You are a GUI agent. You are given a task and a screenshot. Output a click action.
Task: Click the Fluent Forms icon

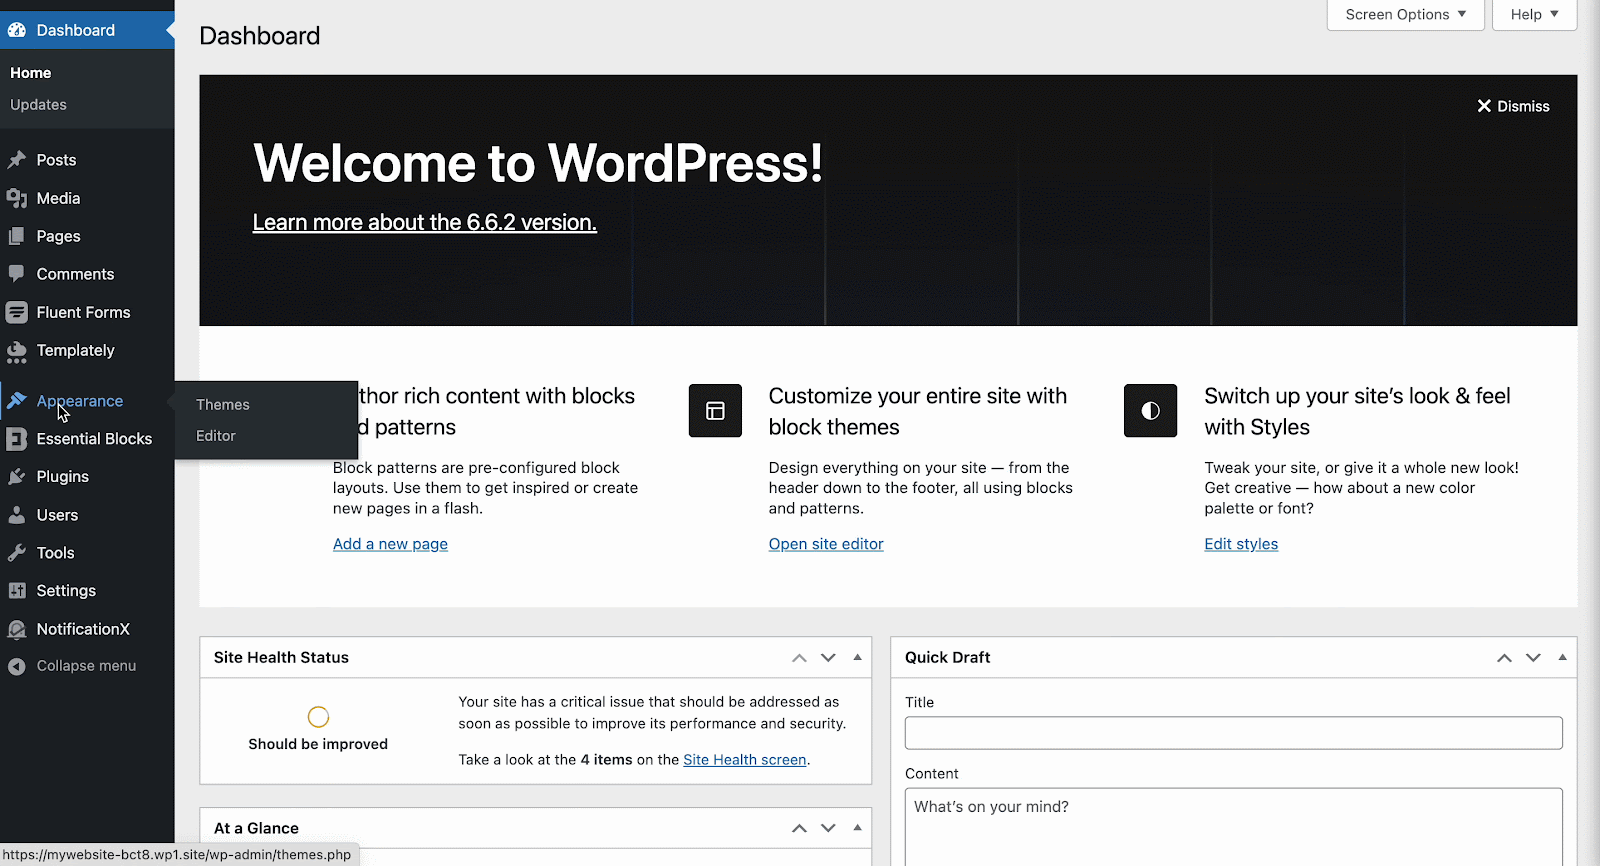click(x=17, y=312)
